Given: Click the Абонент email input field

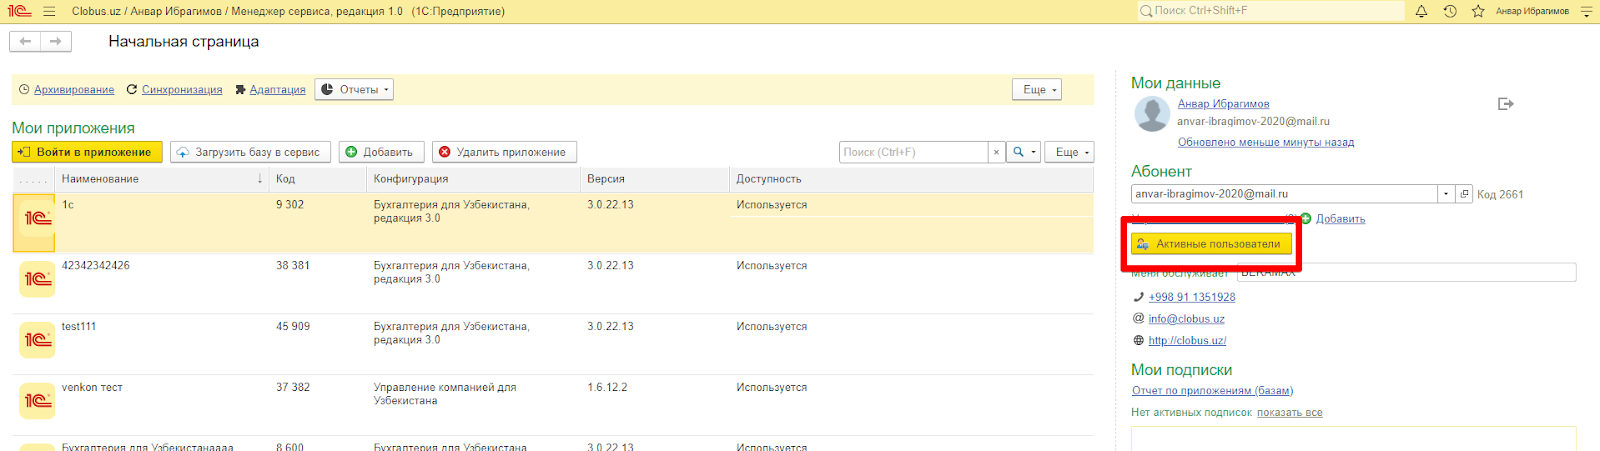Looking at the screenshot, I should (x=1284, y=194).
